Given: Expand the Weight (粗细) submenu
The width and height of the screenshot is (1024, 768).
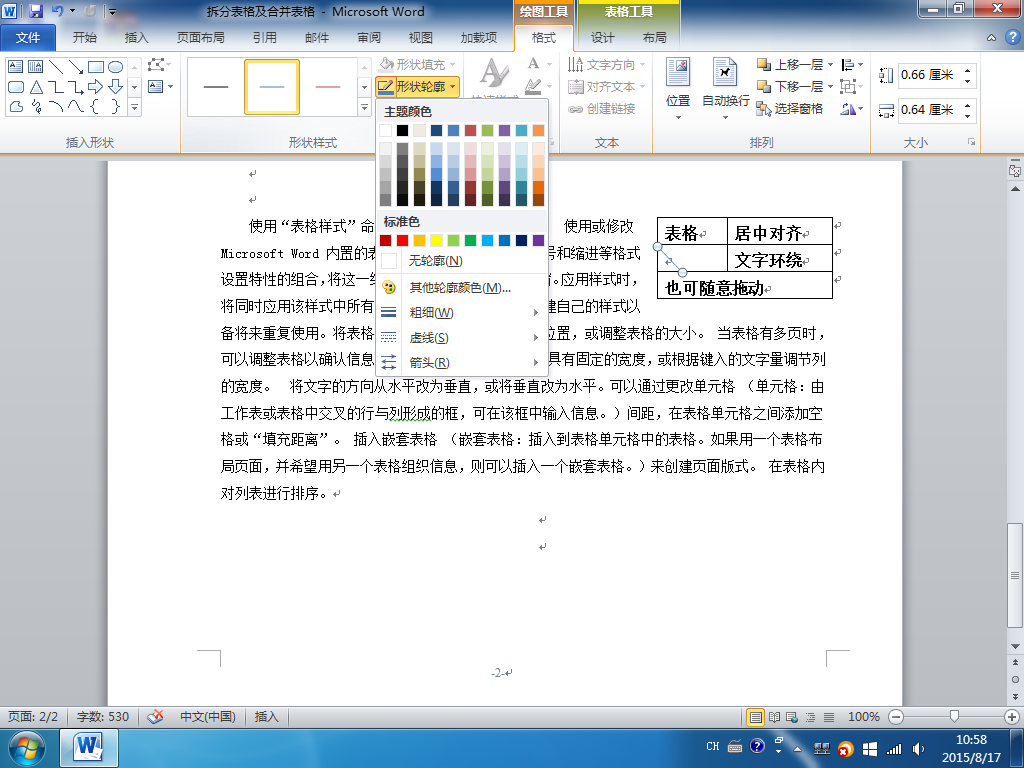Looking at the screenshot, I should click(460, 312).
